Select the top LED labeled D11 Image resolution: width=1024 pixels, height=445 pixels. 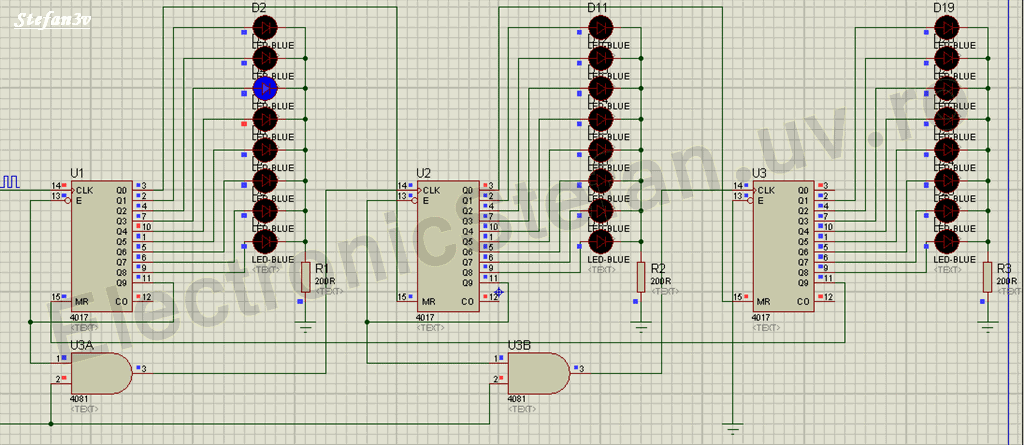(600, 27)
